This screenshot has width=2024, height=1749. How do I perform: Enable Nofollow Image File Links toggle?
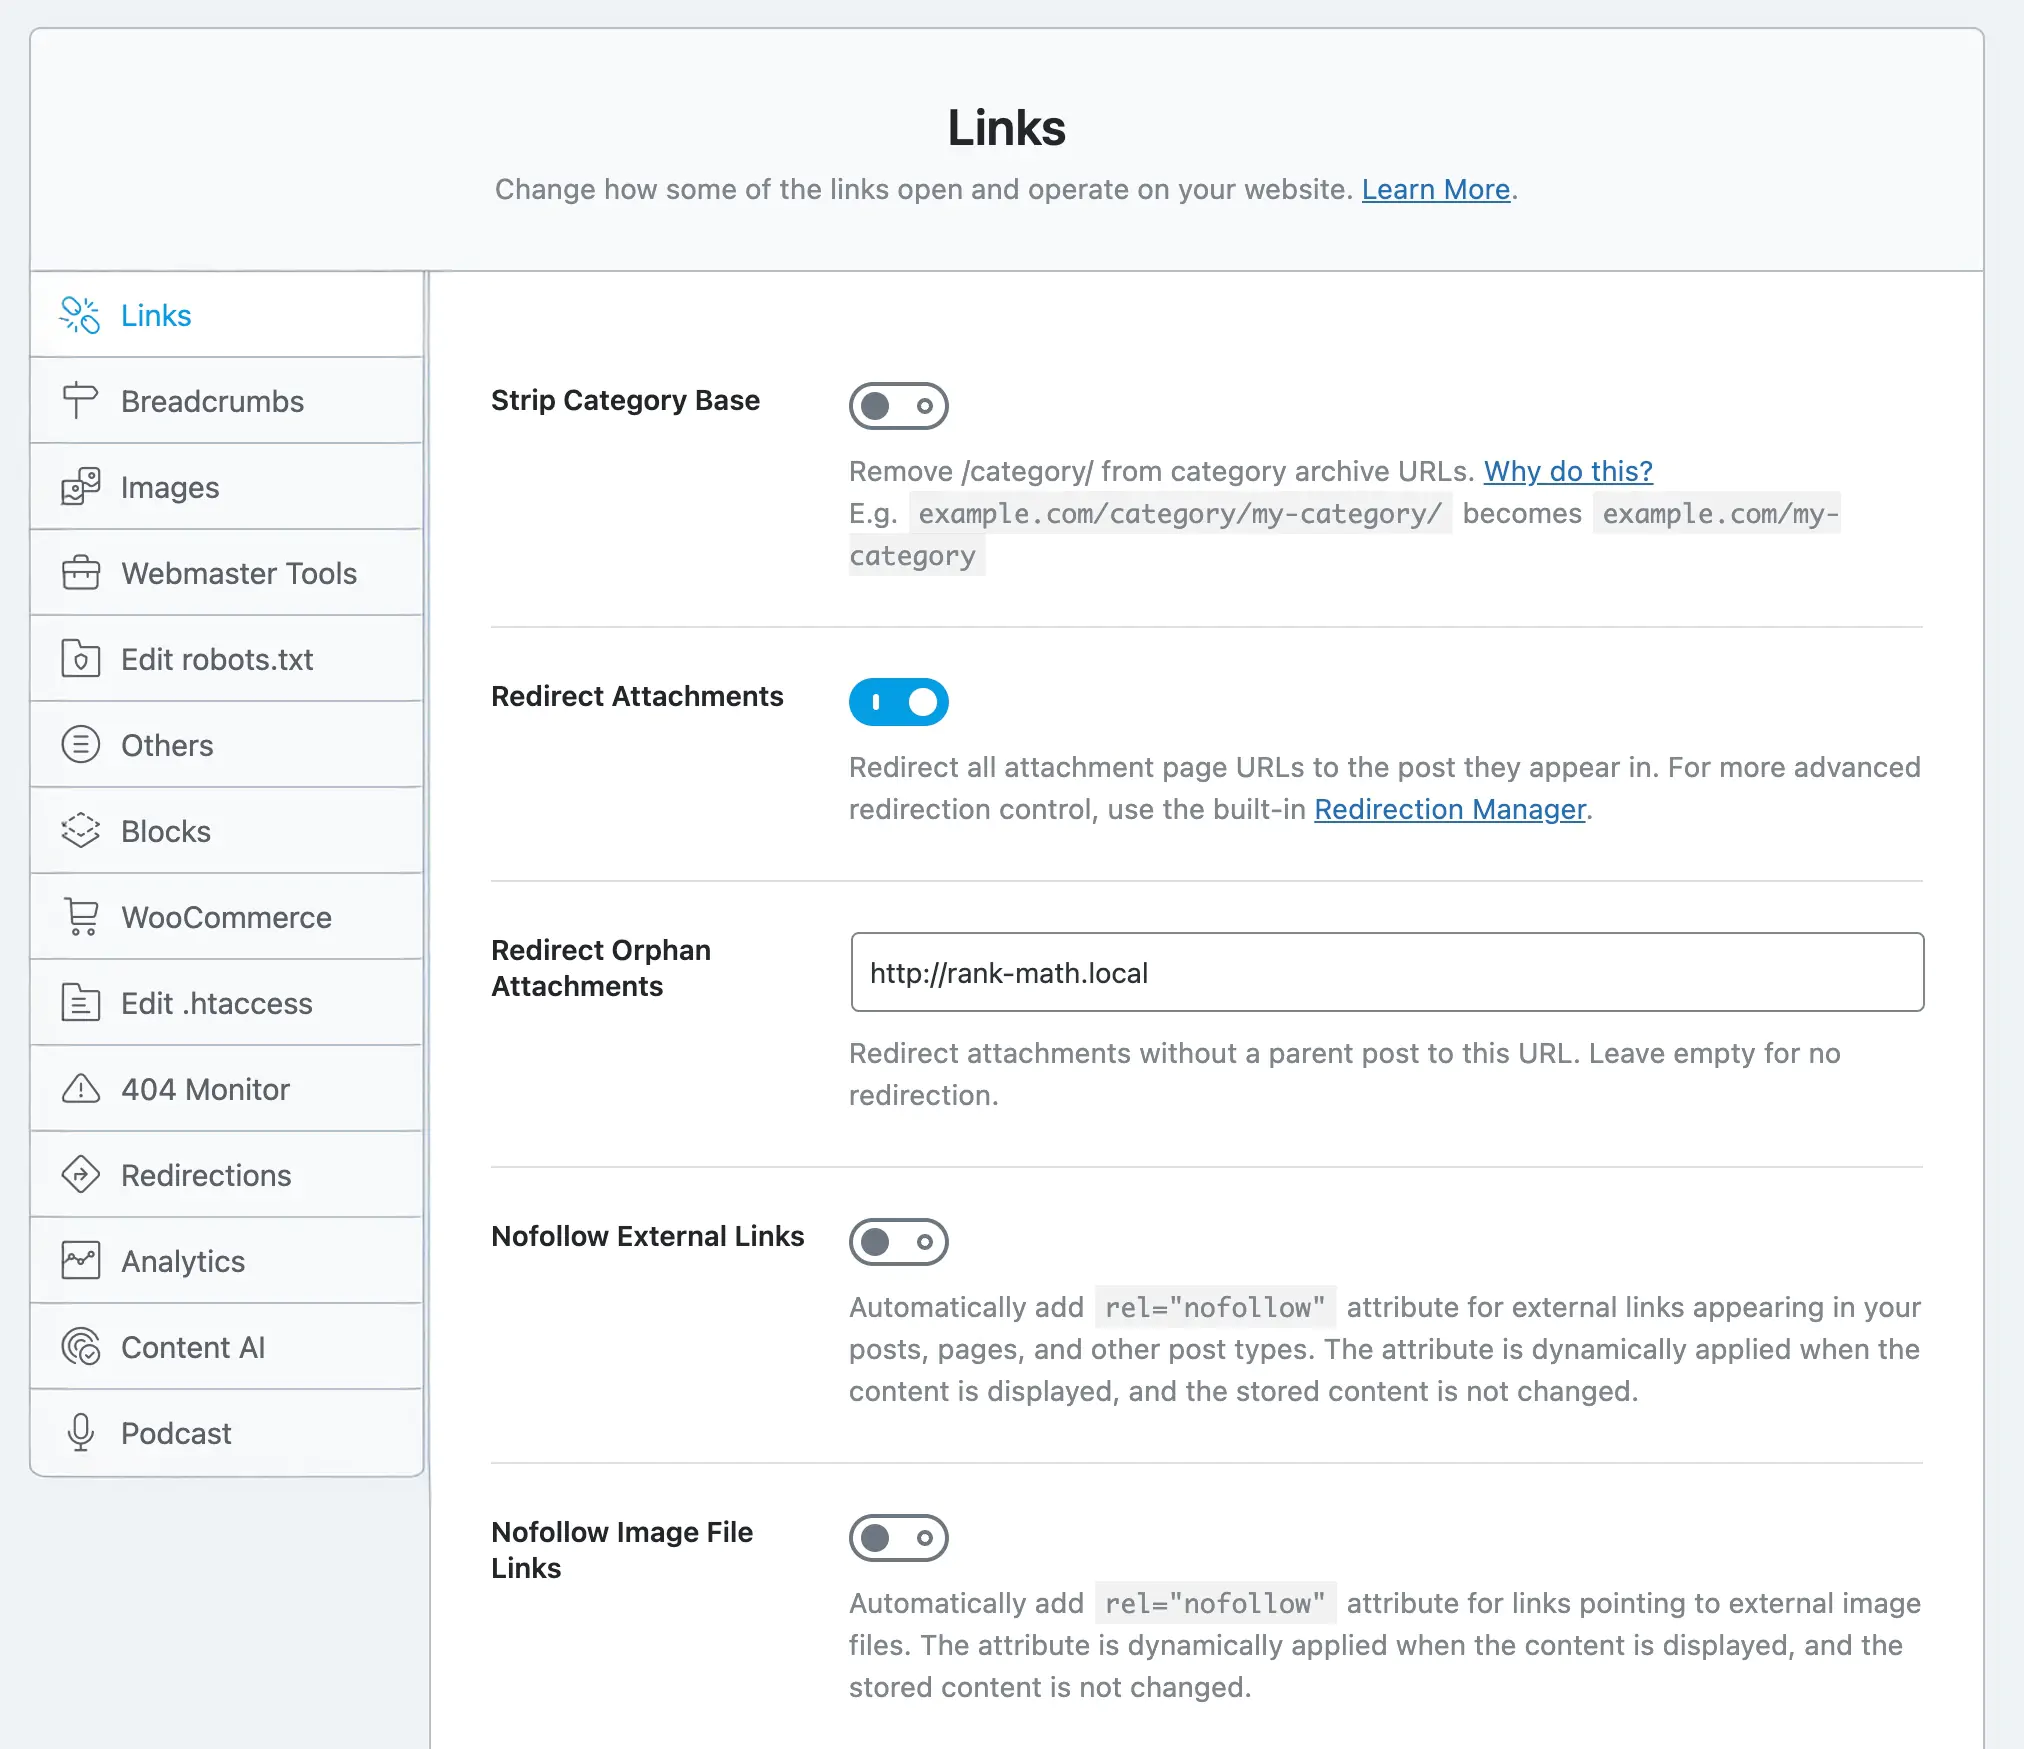tap(898, 1538)
